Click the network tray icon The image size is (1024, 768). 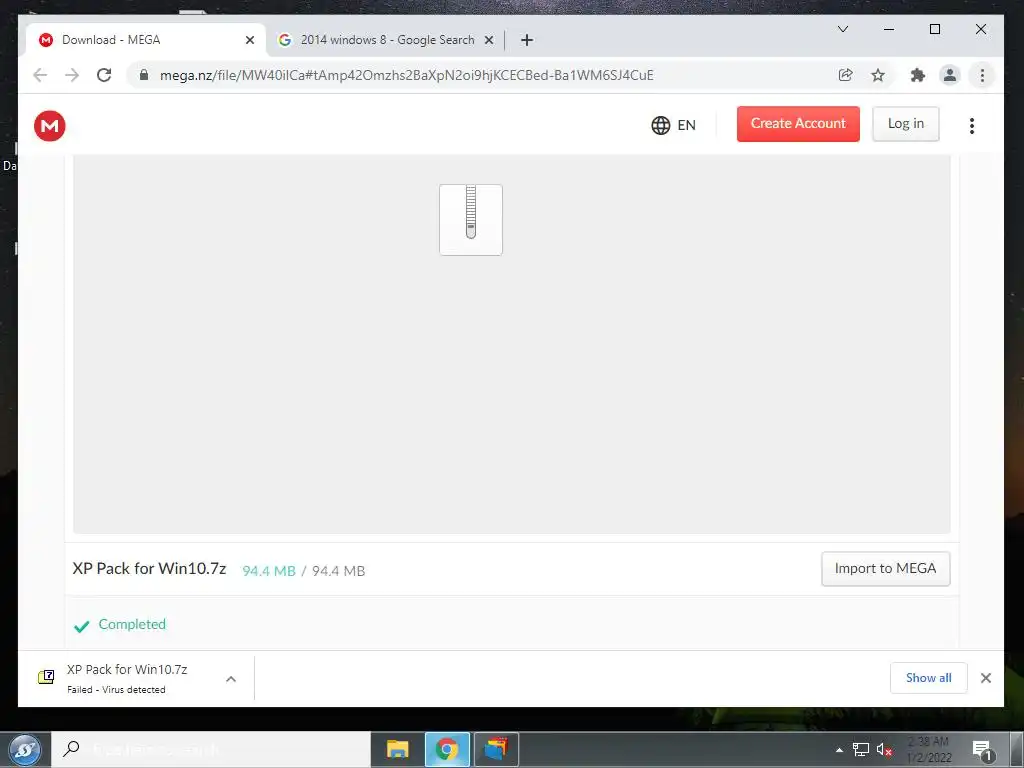[861, 750]
